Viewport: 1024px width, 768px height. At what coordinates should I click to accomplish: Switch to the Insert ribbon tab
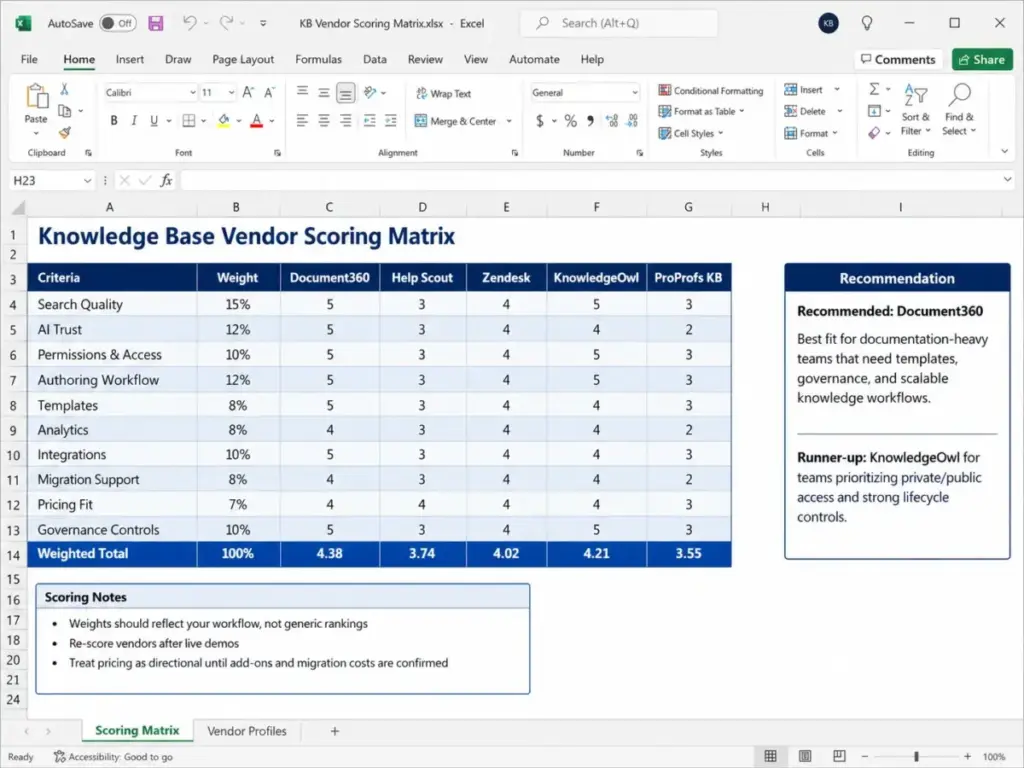(129, 59)
